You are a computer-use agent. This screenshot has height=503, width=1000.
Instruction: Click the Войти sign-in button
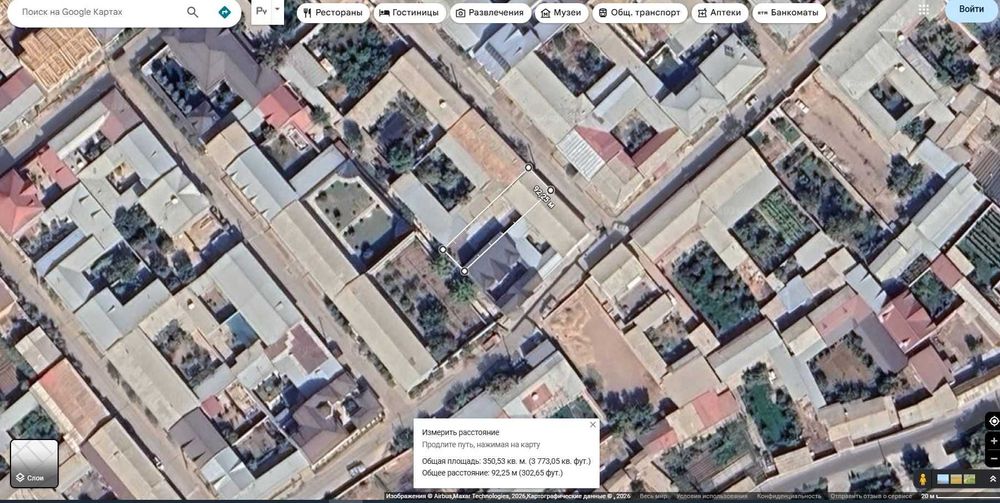point(971,10)
